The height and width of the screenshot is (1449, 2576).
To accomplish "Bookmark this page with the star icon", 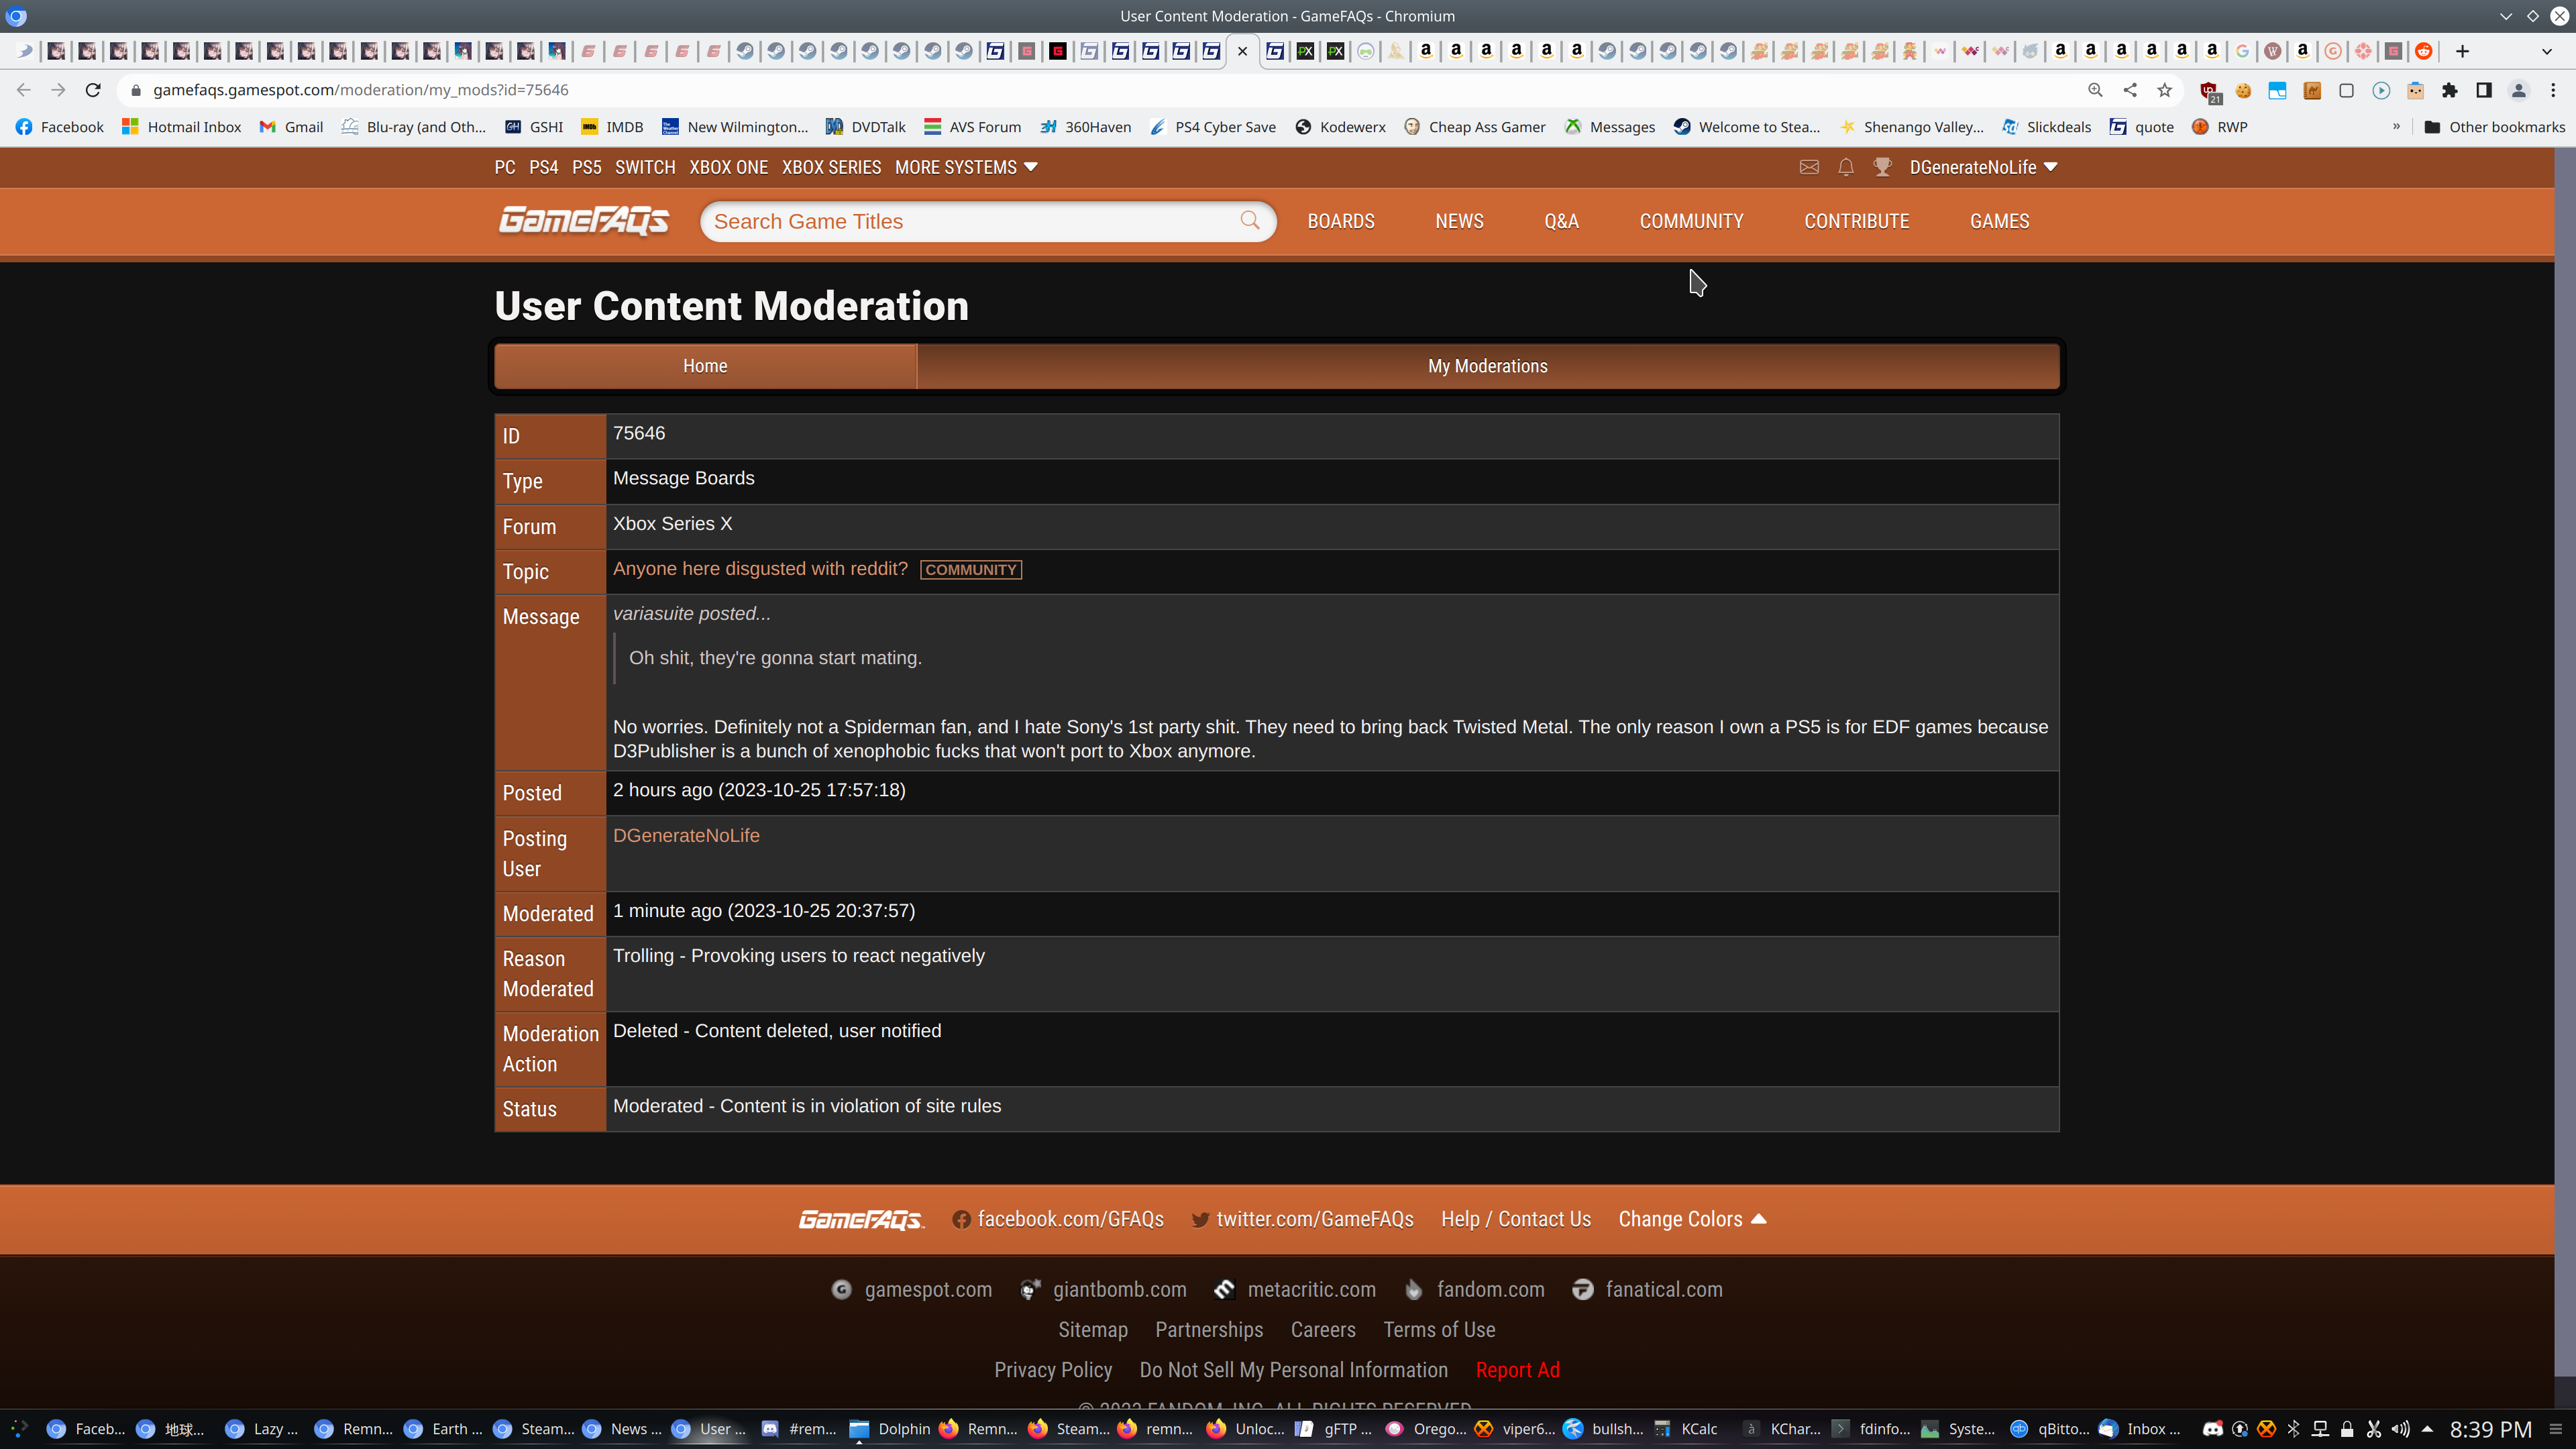I will pyautogui.click(x=2165, y=90).
